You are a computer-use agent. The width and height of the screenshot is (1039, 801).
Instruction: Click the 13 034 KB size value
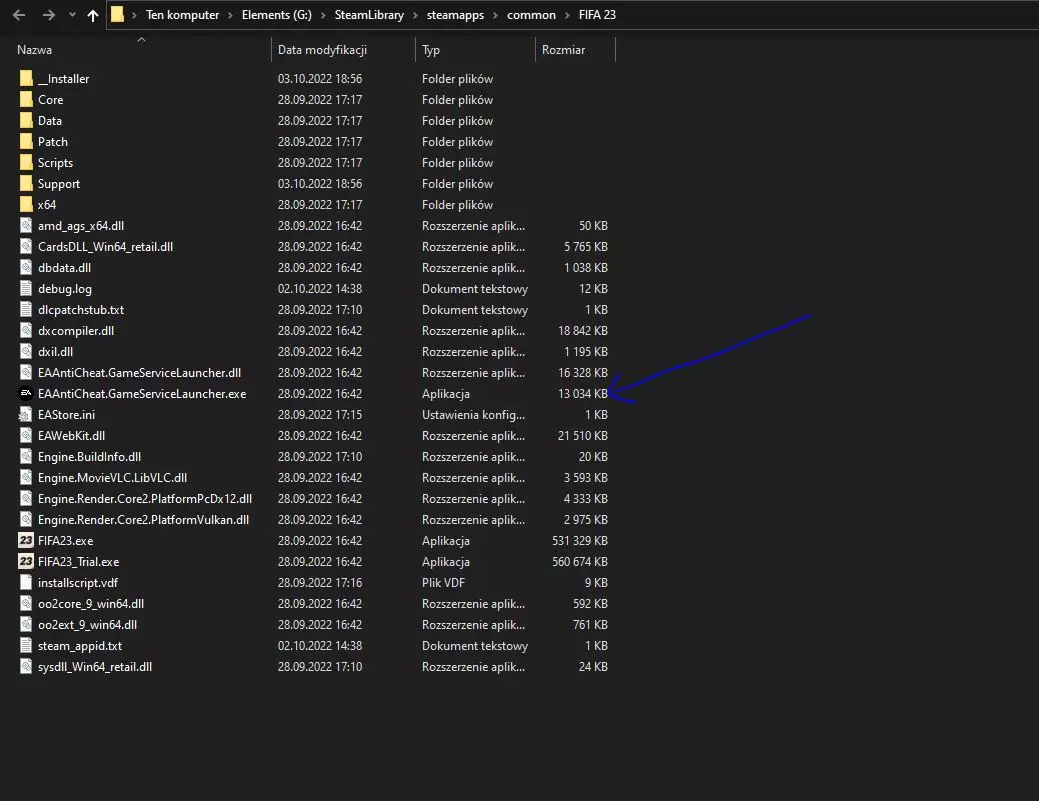(x=582, y=394)
